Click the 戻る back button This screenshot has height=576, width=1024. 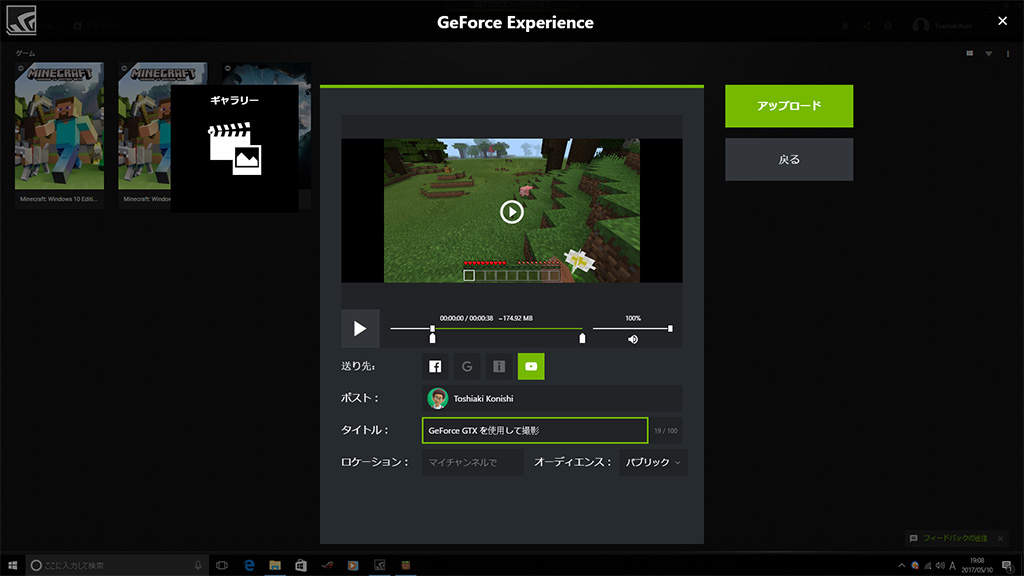tap(789, 159)
